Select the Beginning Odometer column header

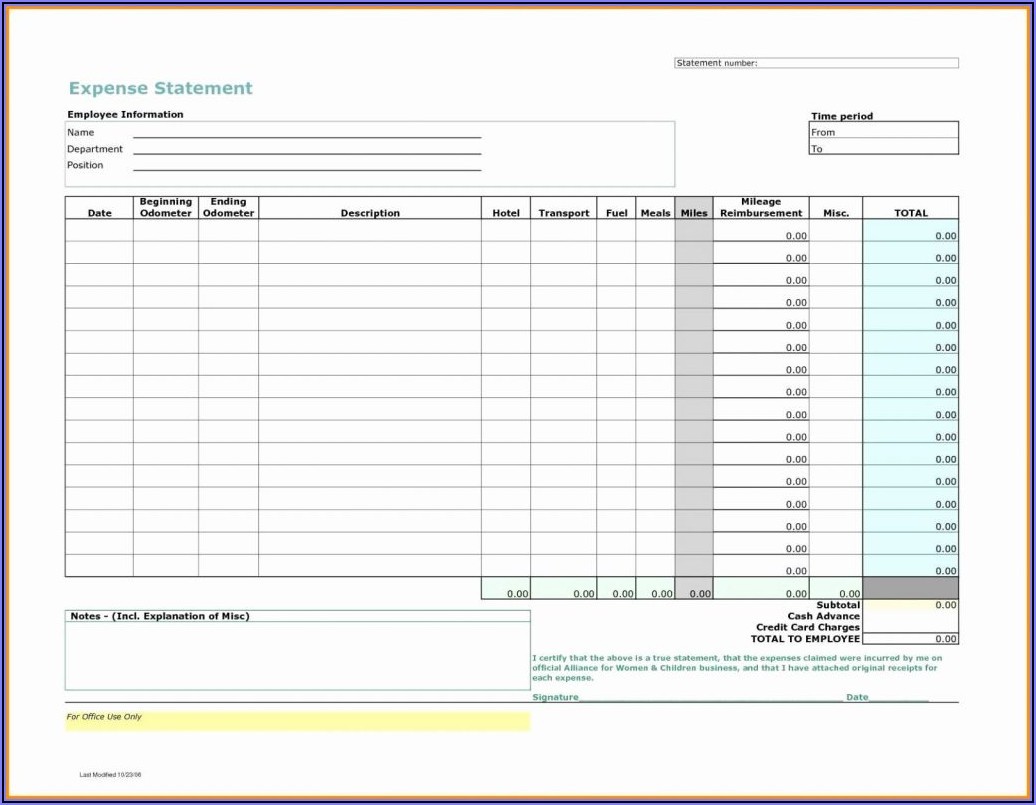[165, 208]
